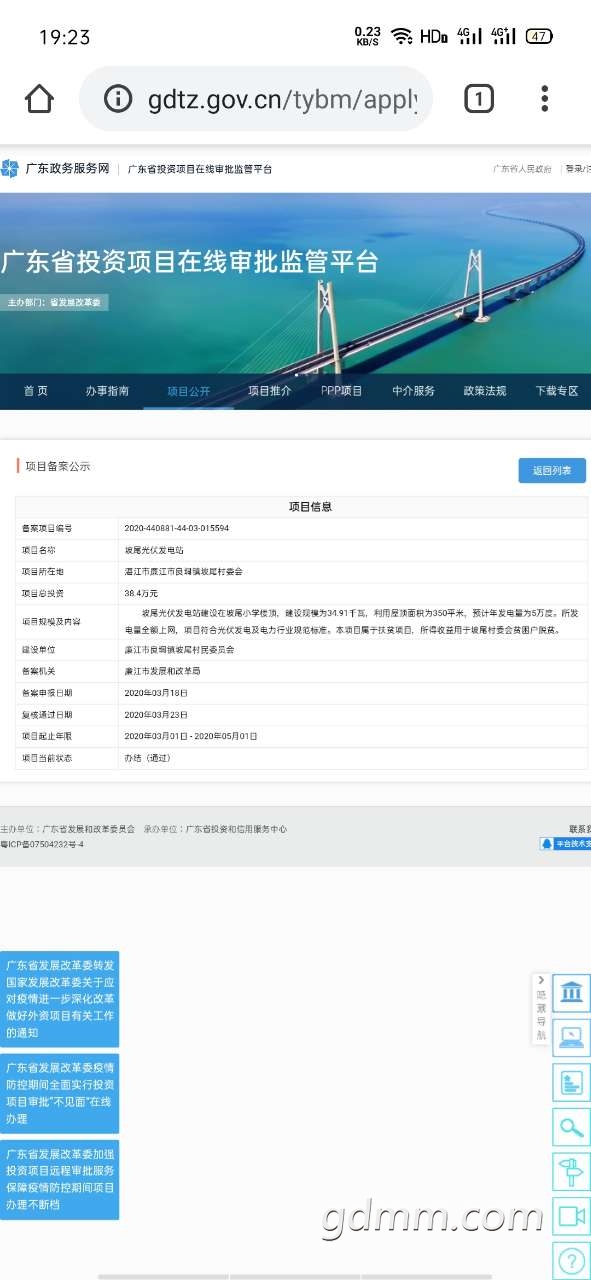Open the magnifier search sidebar icon
591x1280 pixels.
tap(571, 1127)
